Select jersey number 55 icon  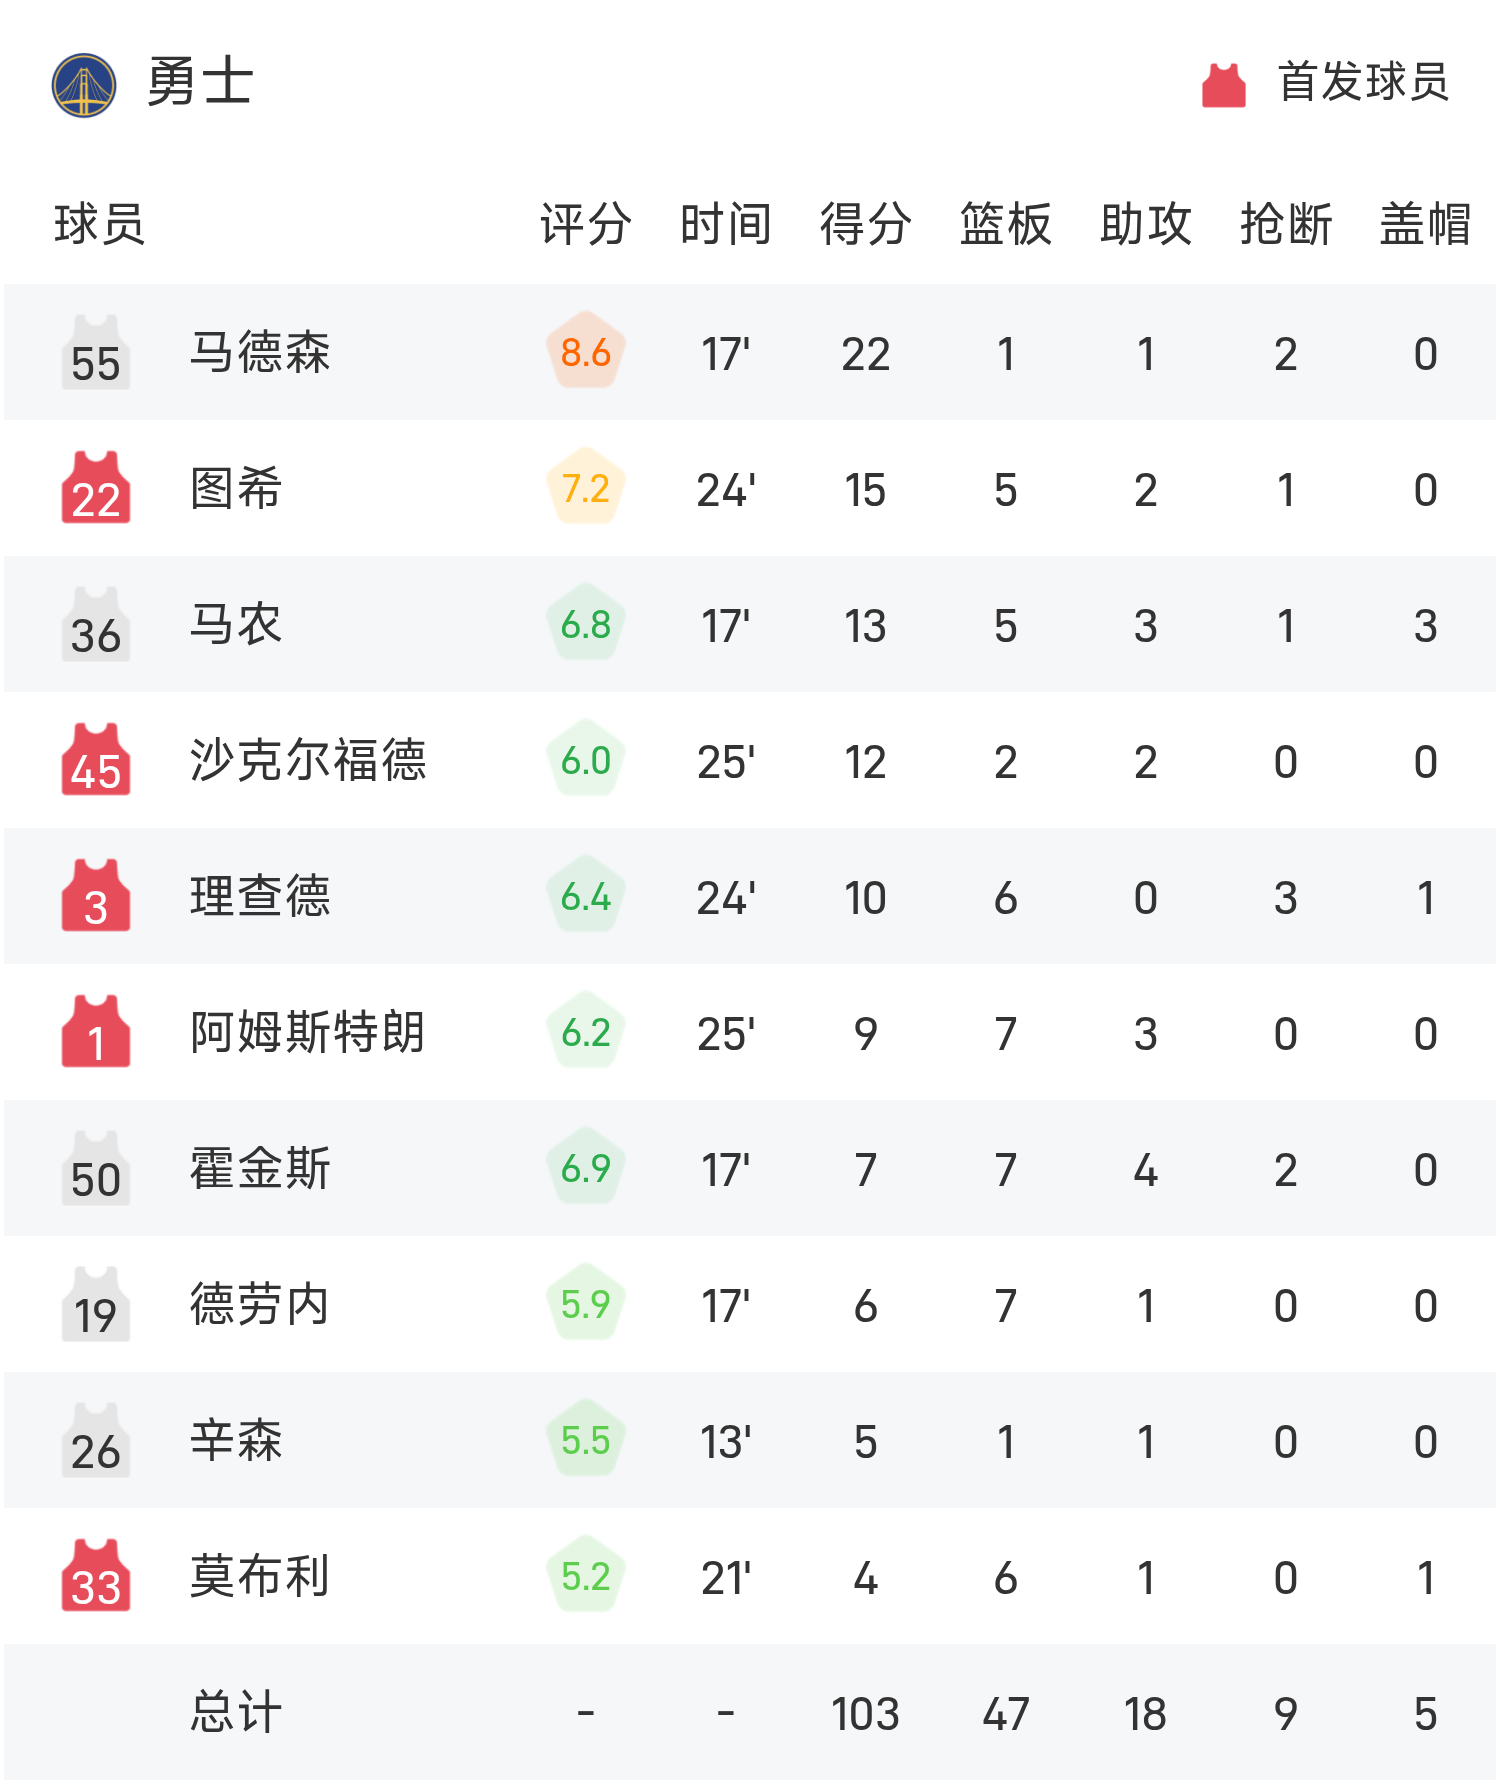coord(96,352)
